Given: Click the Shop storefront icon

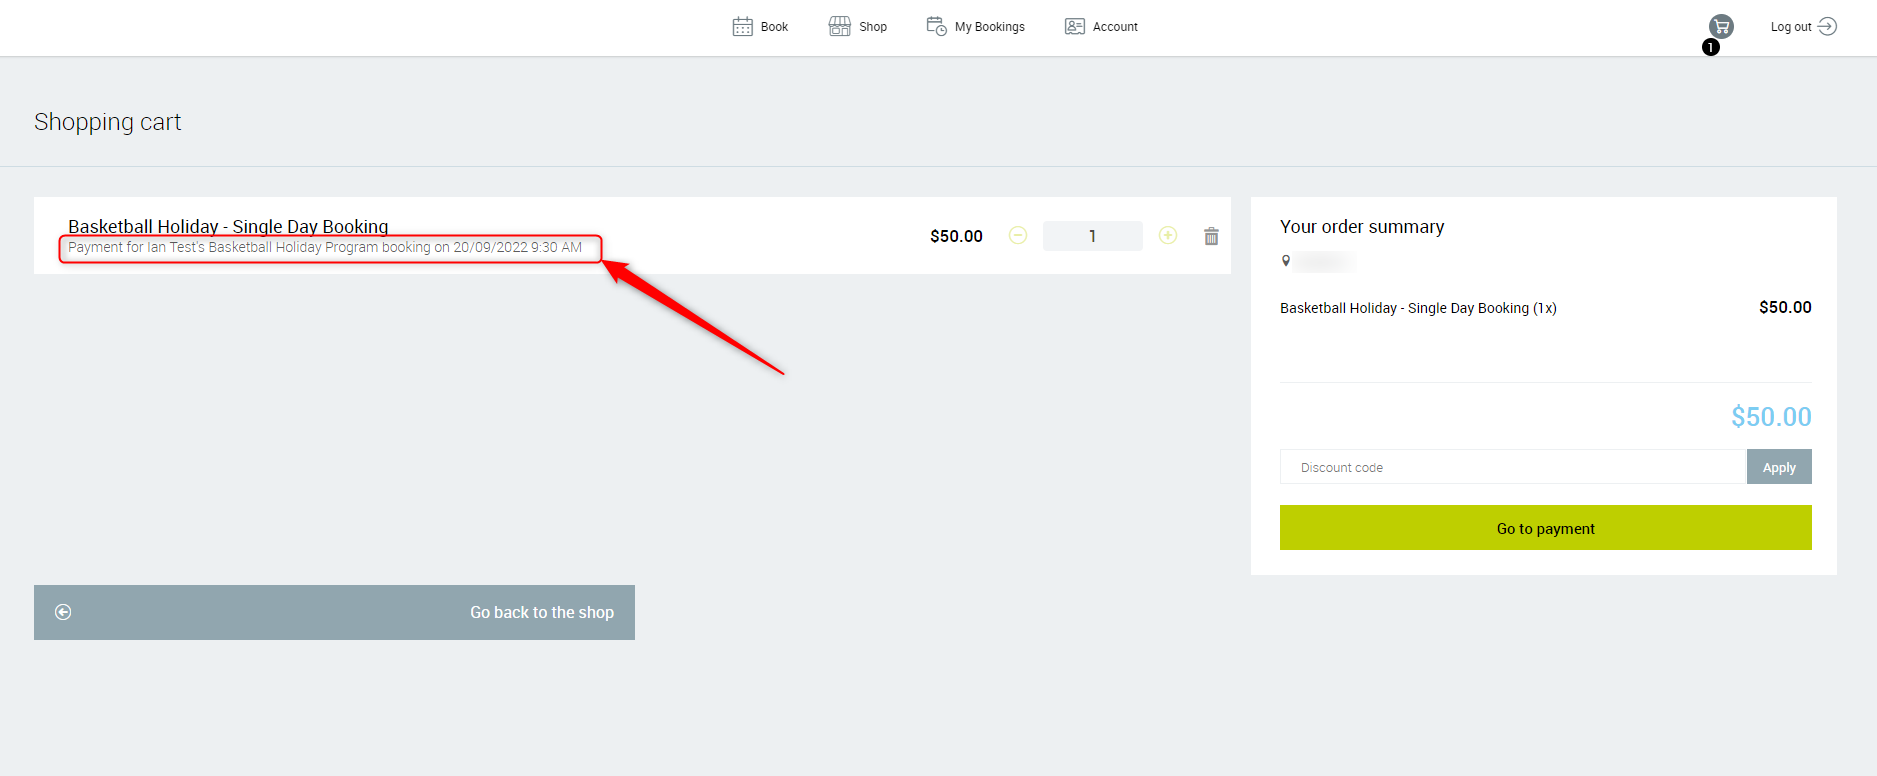Looking at the screenshot, I should 839,27.
